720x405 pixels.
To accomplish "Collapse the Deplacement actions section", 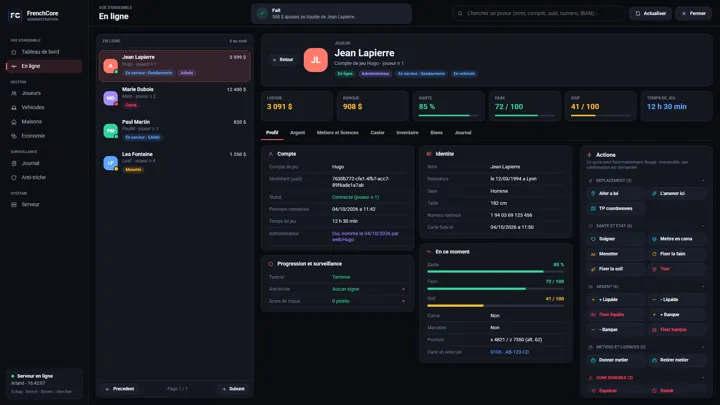I will (x=703, y=180).
